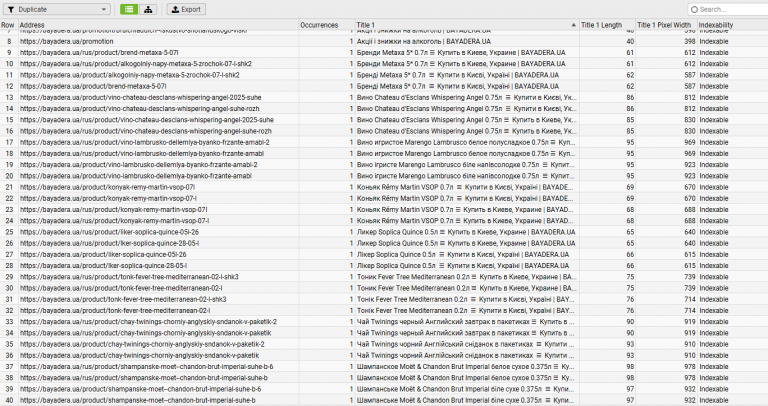Select product/alkogolniy-napy-metaxa address in row 11
Screen dimensions: 768x406
(130, 75)
